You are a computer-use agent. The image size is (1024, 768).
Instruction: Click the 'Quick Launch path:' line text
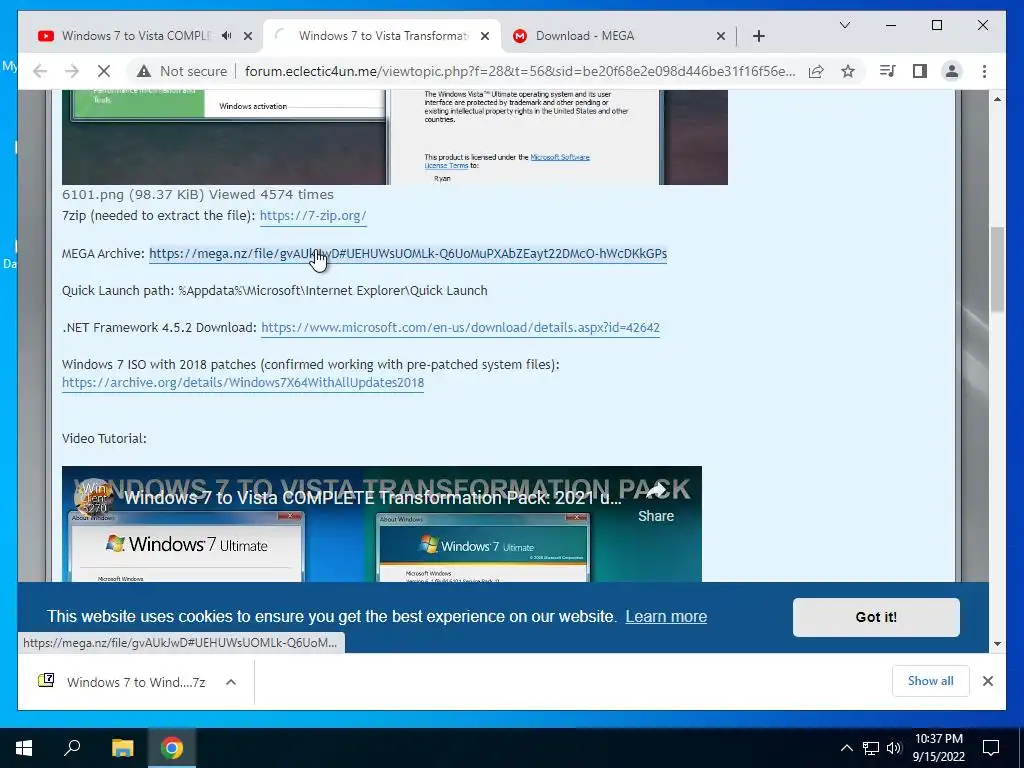click(x=274, y=291)
